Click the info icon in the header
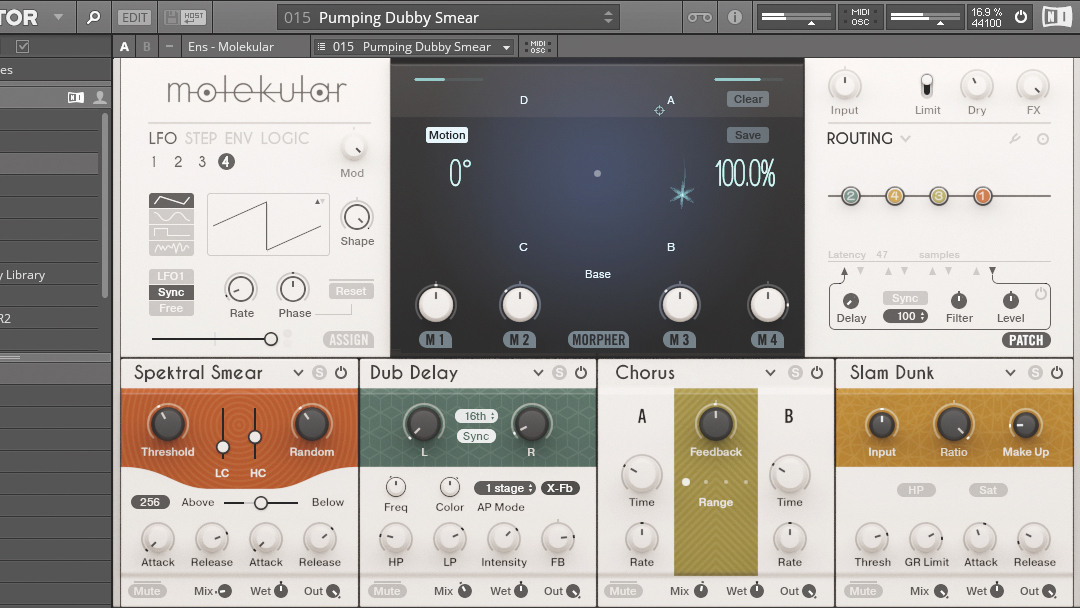The image size is (1080, 608). [735, 17]
